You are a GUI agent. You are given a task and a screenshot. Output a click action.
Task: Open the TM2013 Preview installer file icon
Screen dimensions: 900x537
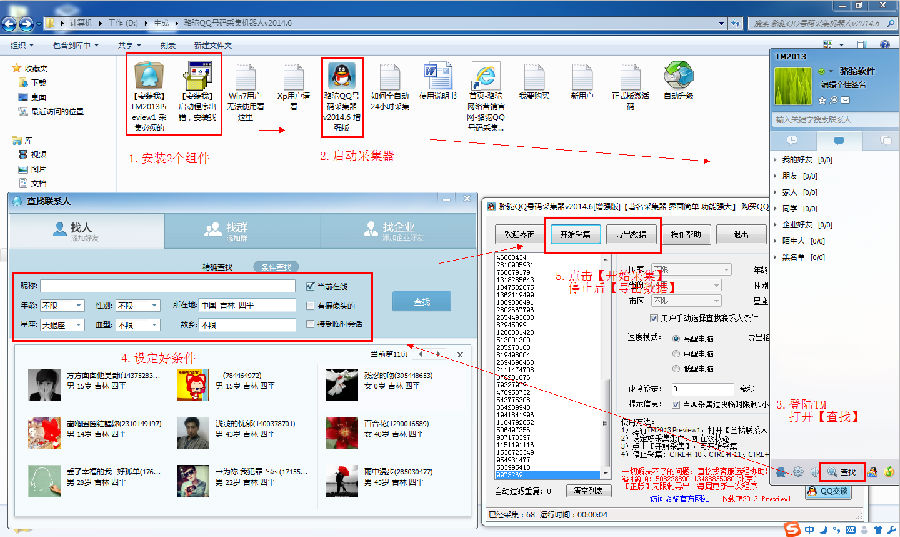149,76
